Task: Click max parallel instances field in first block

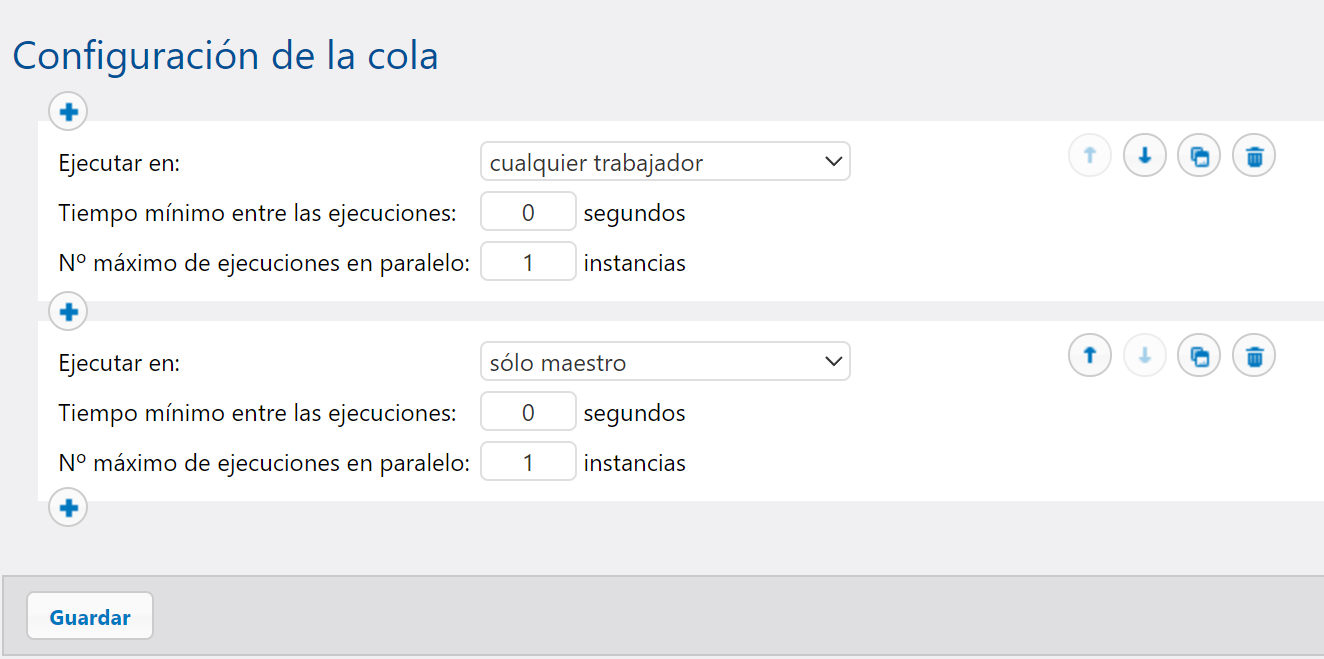Action: [528, 263]
